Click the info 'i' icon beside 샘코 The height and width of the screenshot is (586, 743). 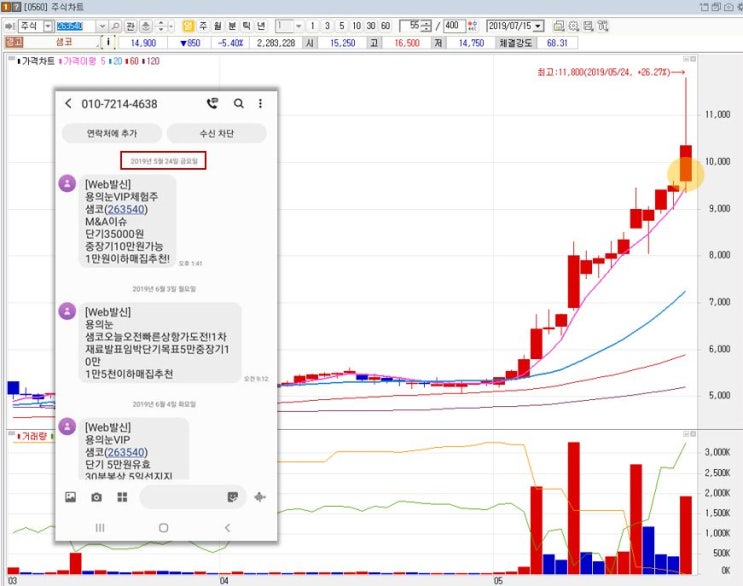(x=108, y=42)
